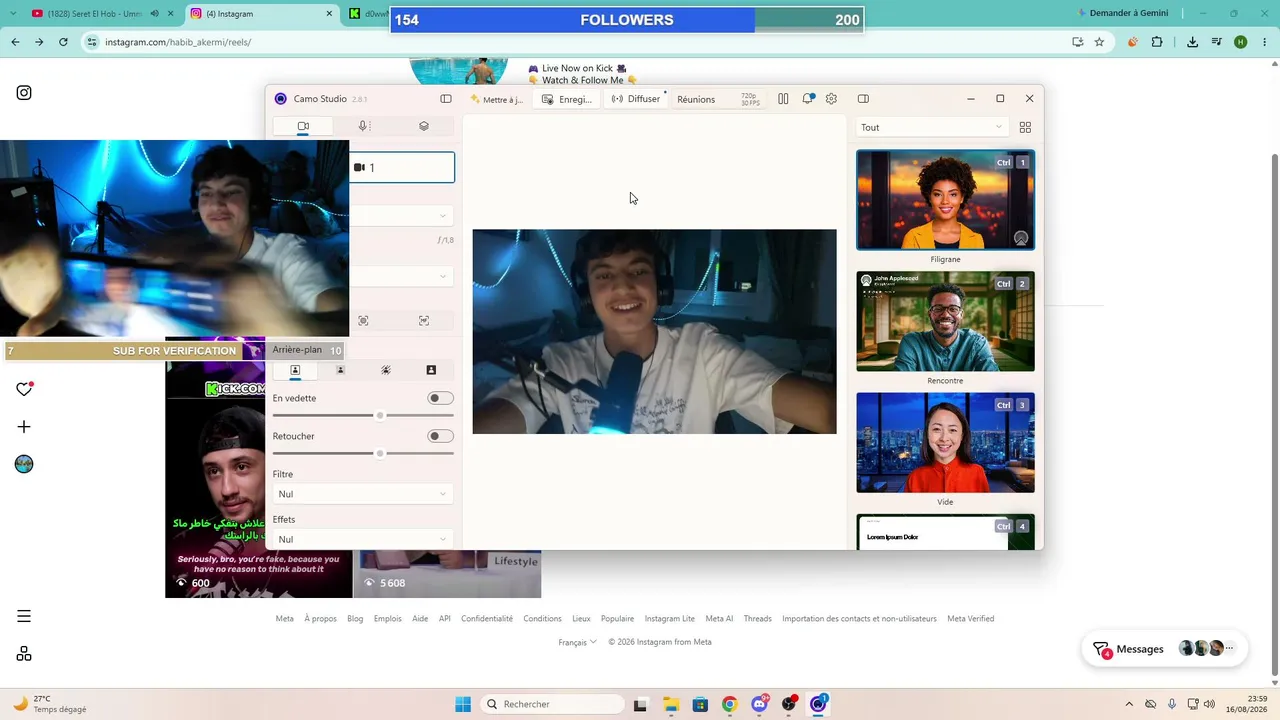Create new Instagram post with plus icon
The image size is (1280, 720).
pyautogui.click(x=24, y=427)
